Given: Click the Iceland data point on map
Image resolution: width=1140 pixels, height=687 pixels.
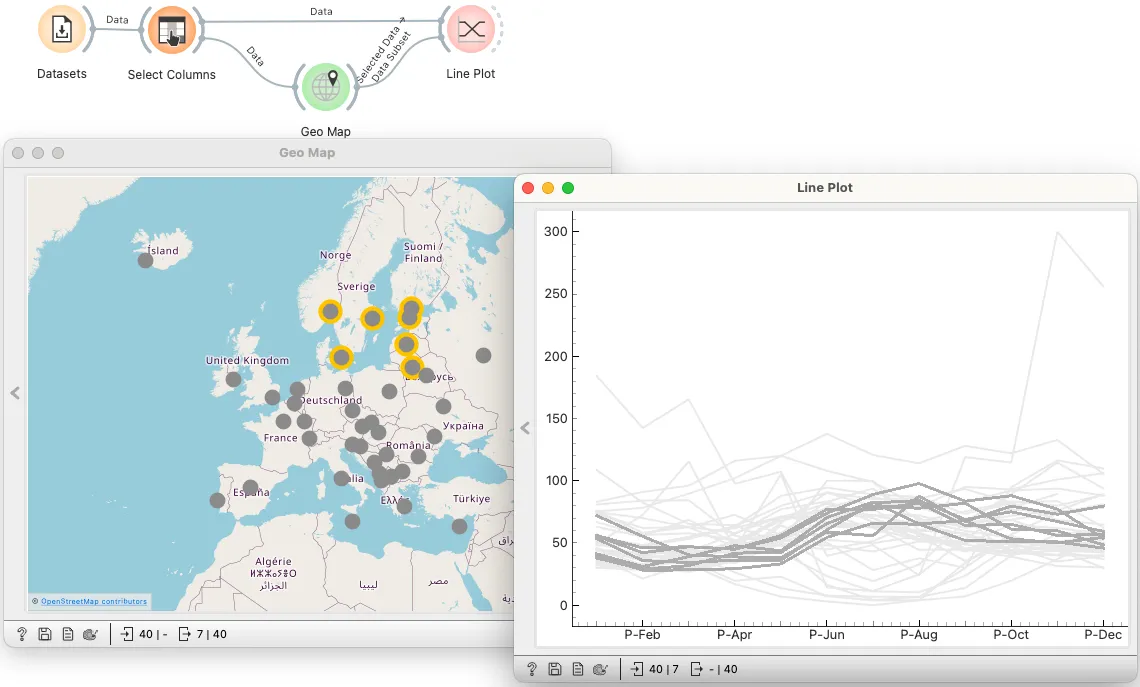Looking at the screenshot, I should [x=145, y=260].
